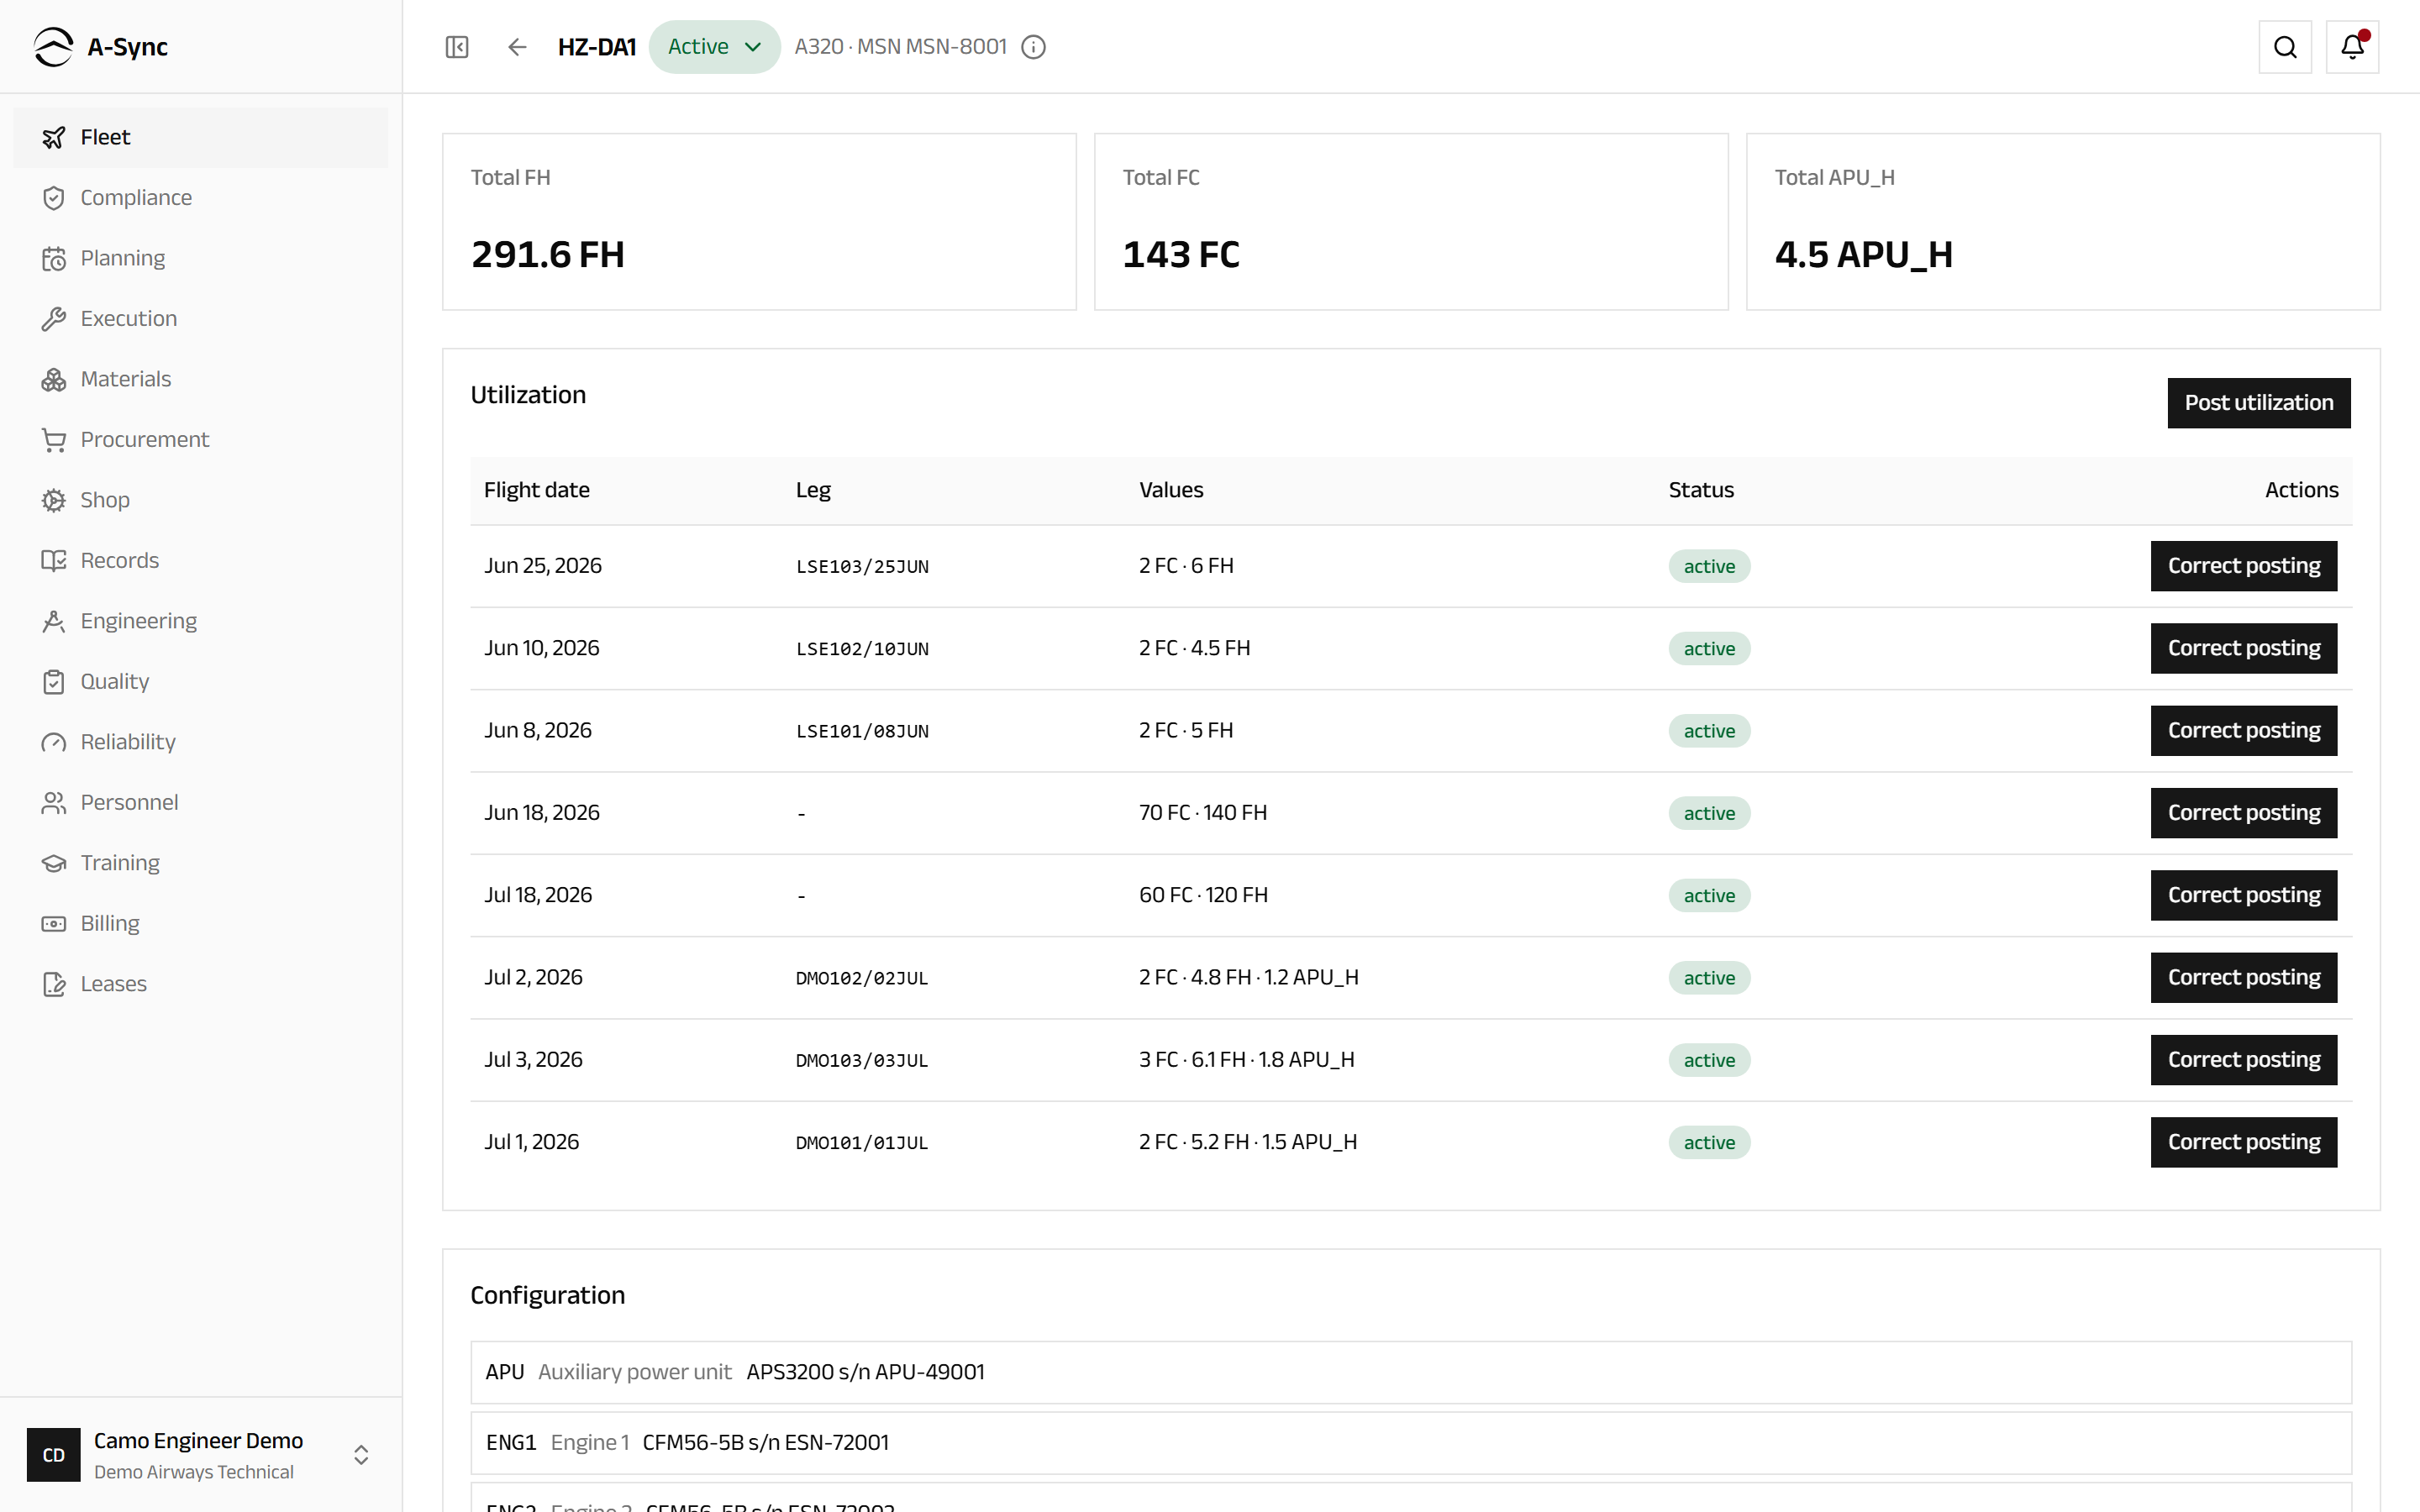Click the 143 FC total value
Screen dimensions: 2420x1512
(1181, 255)
